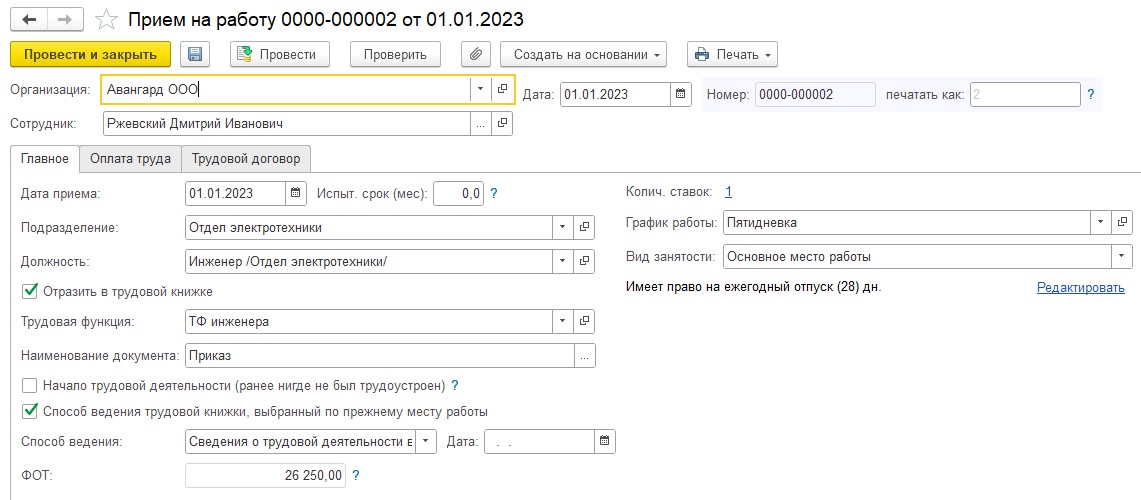Switch to Трудовой договор tab

click(x=246, y=159)
